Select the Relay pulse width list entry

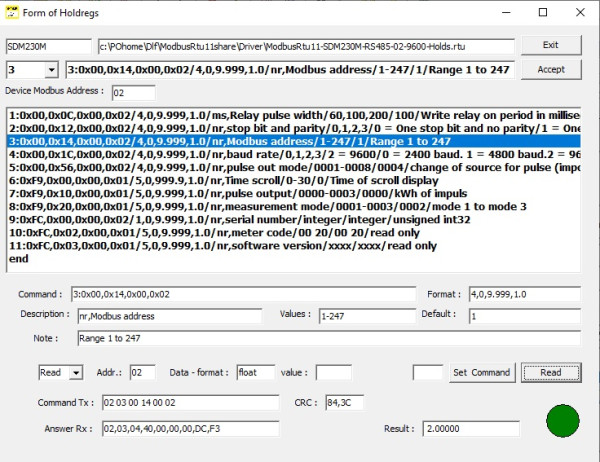pos(293,115)
